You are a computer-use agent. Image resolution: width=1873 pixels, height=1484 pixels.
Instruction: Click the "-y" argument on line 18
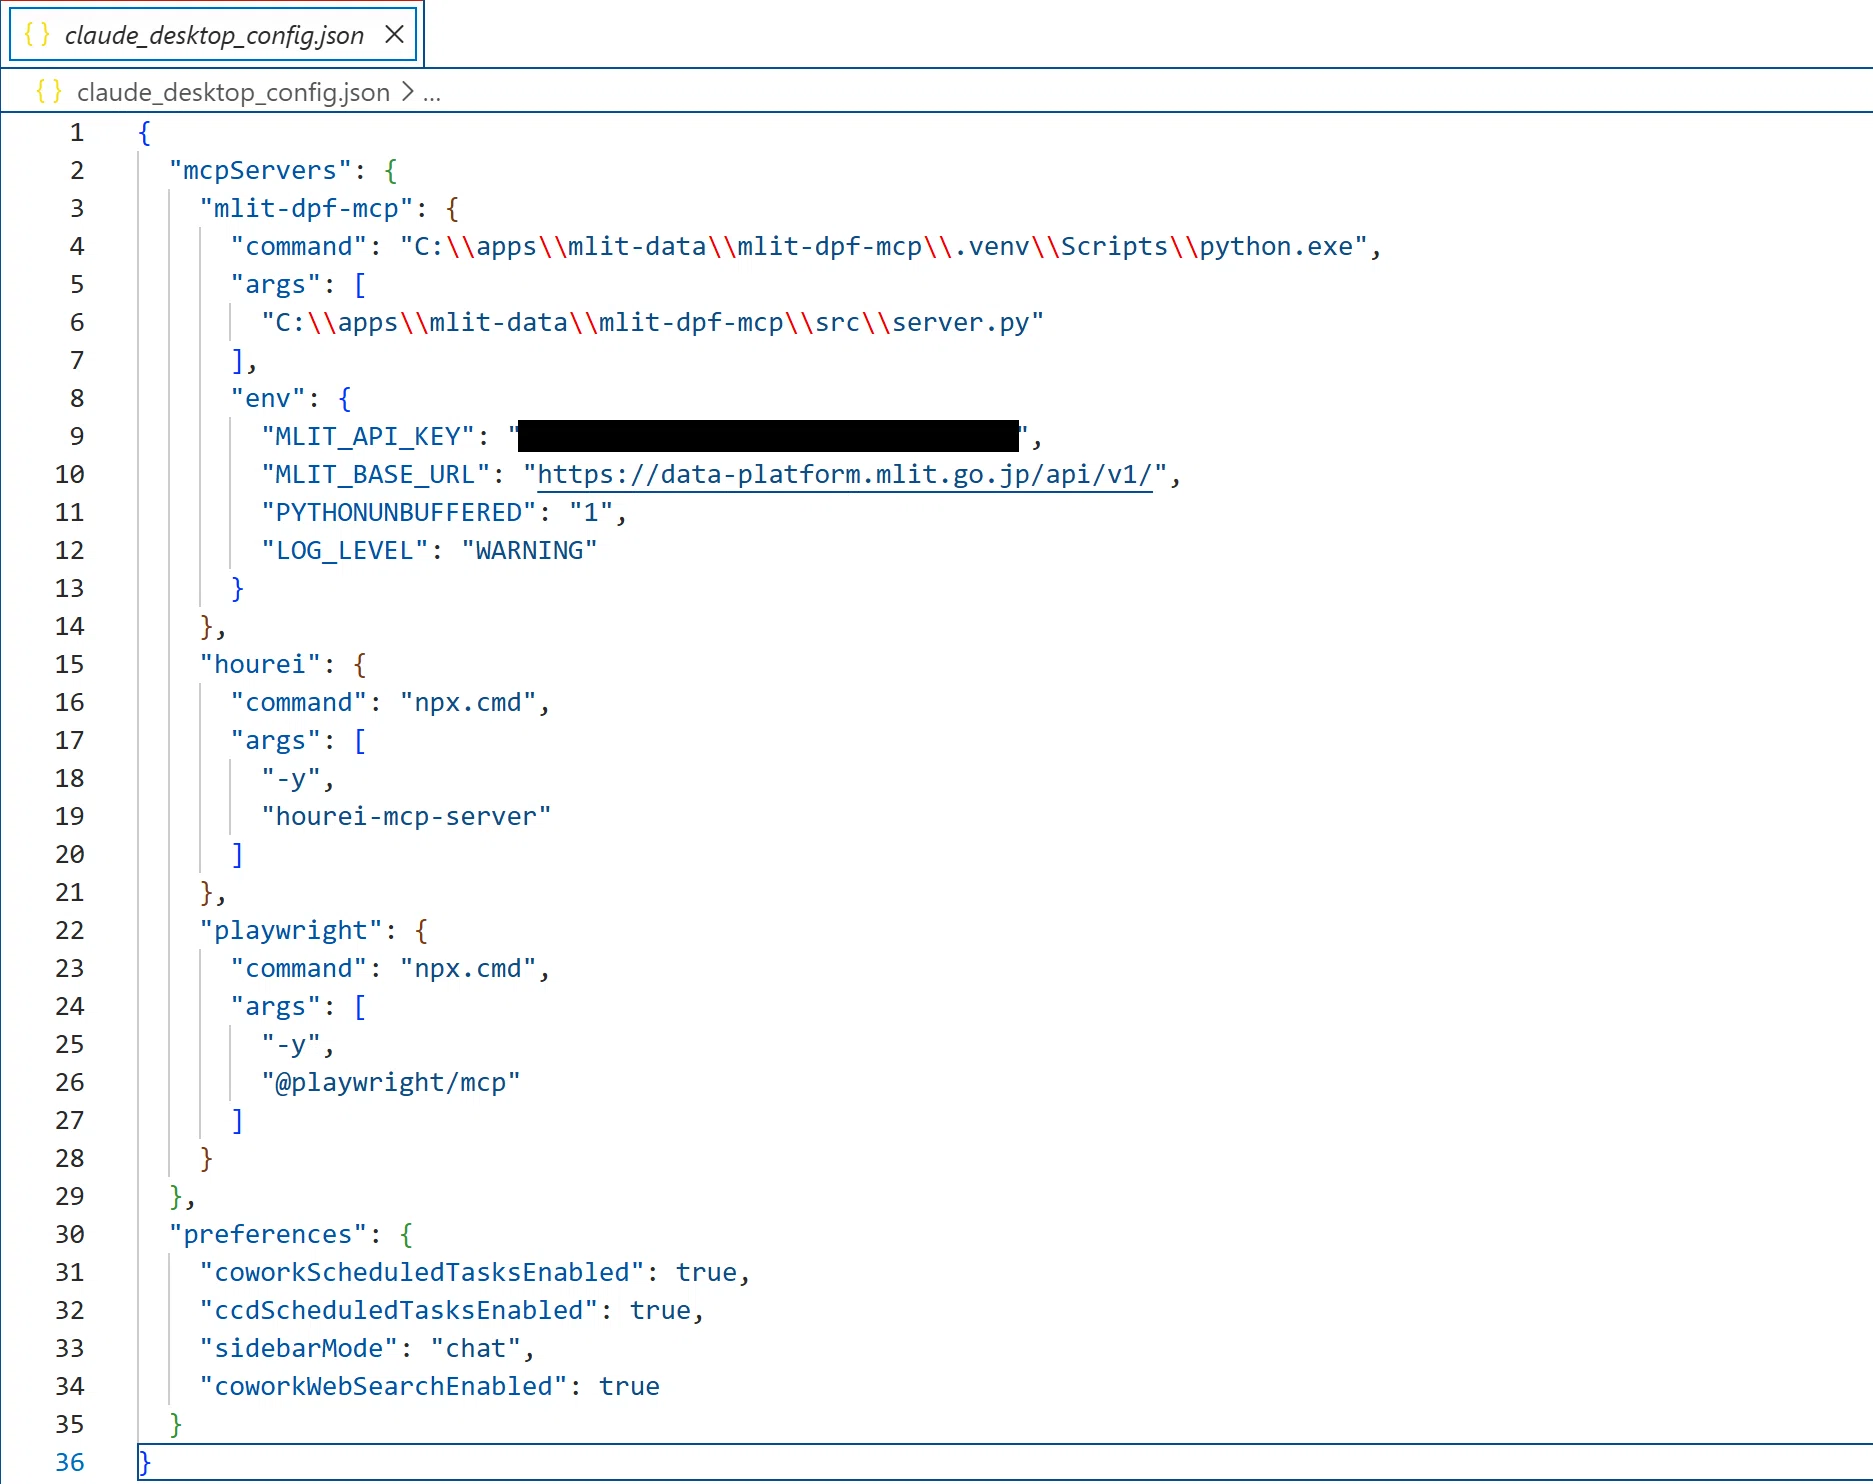291,778
